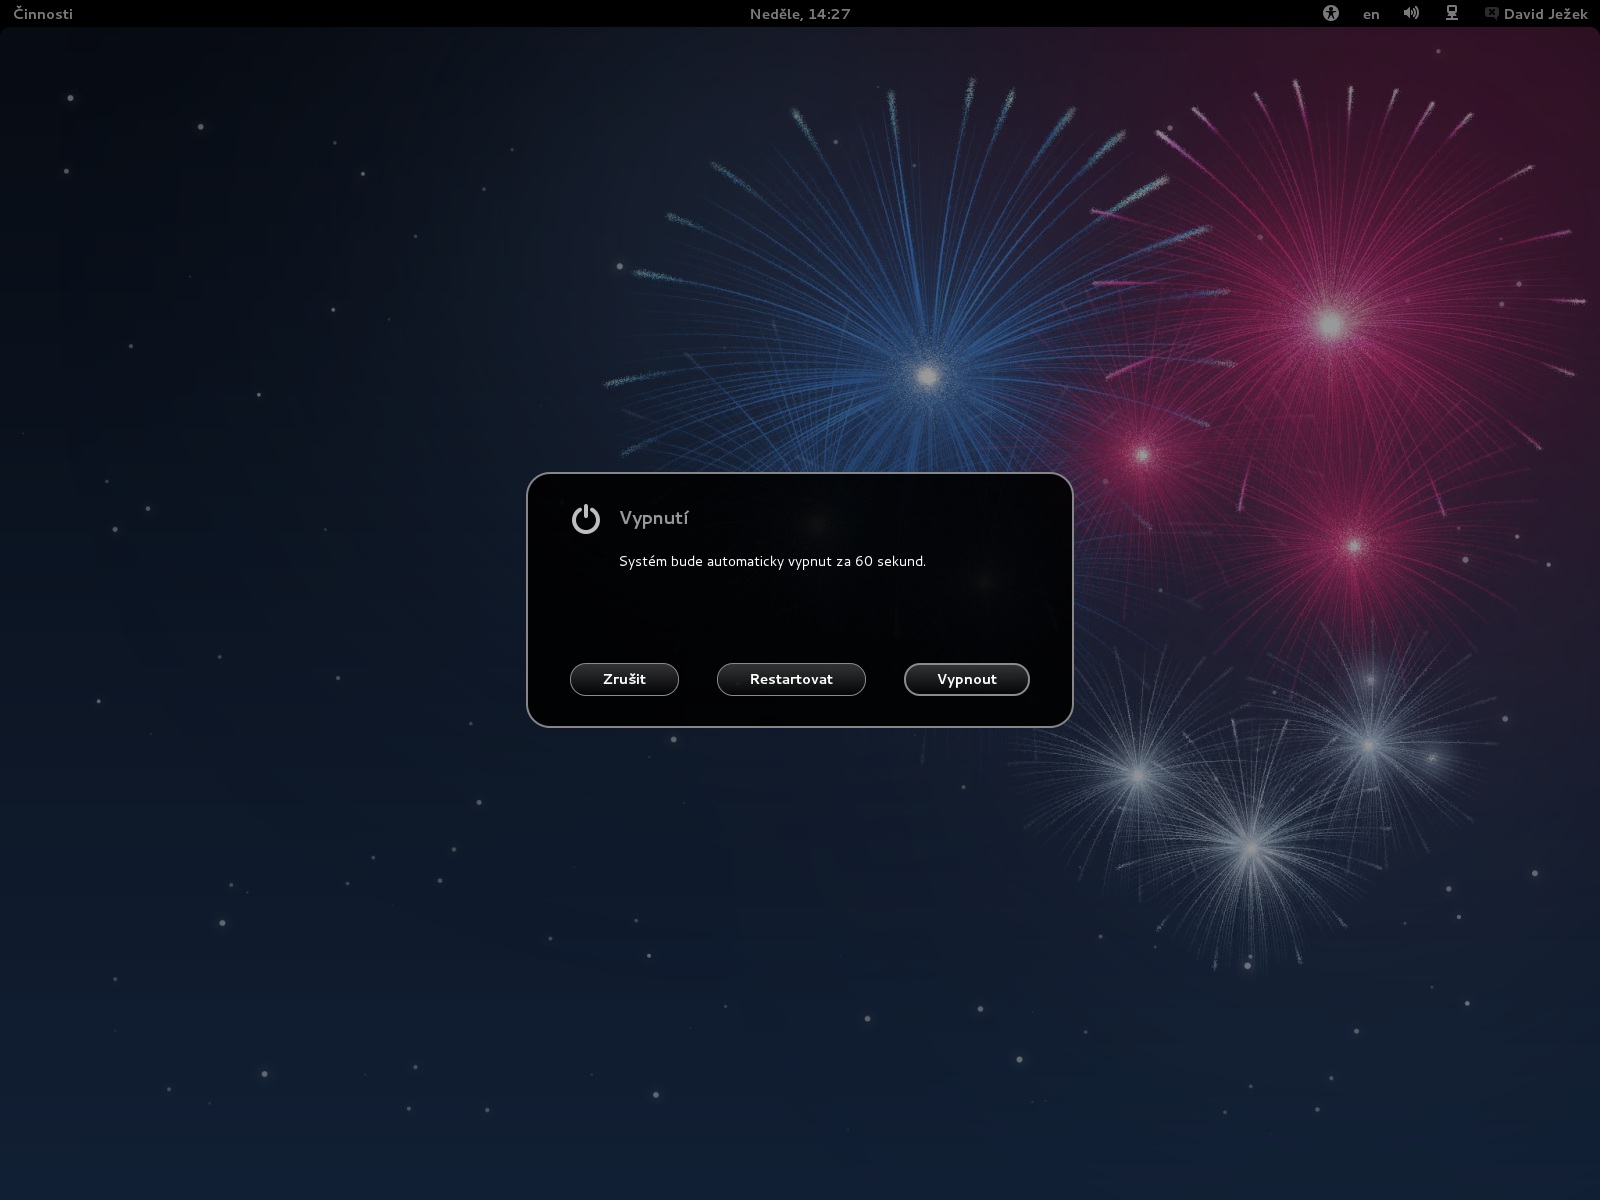Click the power icon in the Vypnutí dialog

(x=586, y=519)
